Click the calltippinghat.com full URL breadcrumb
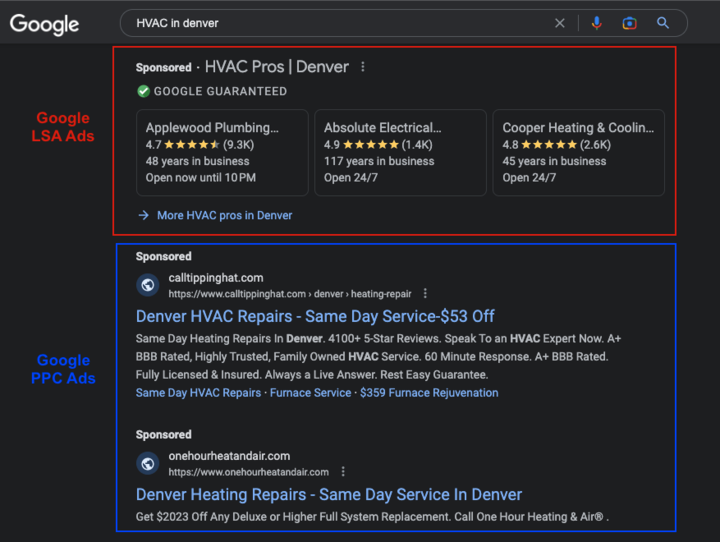Viewport: 720px width, 542px height. 290,294
